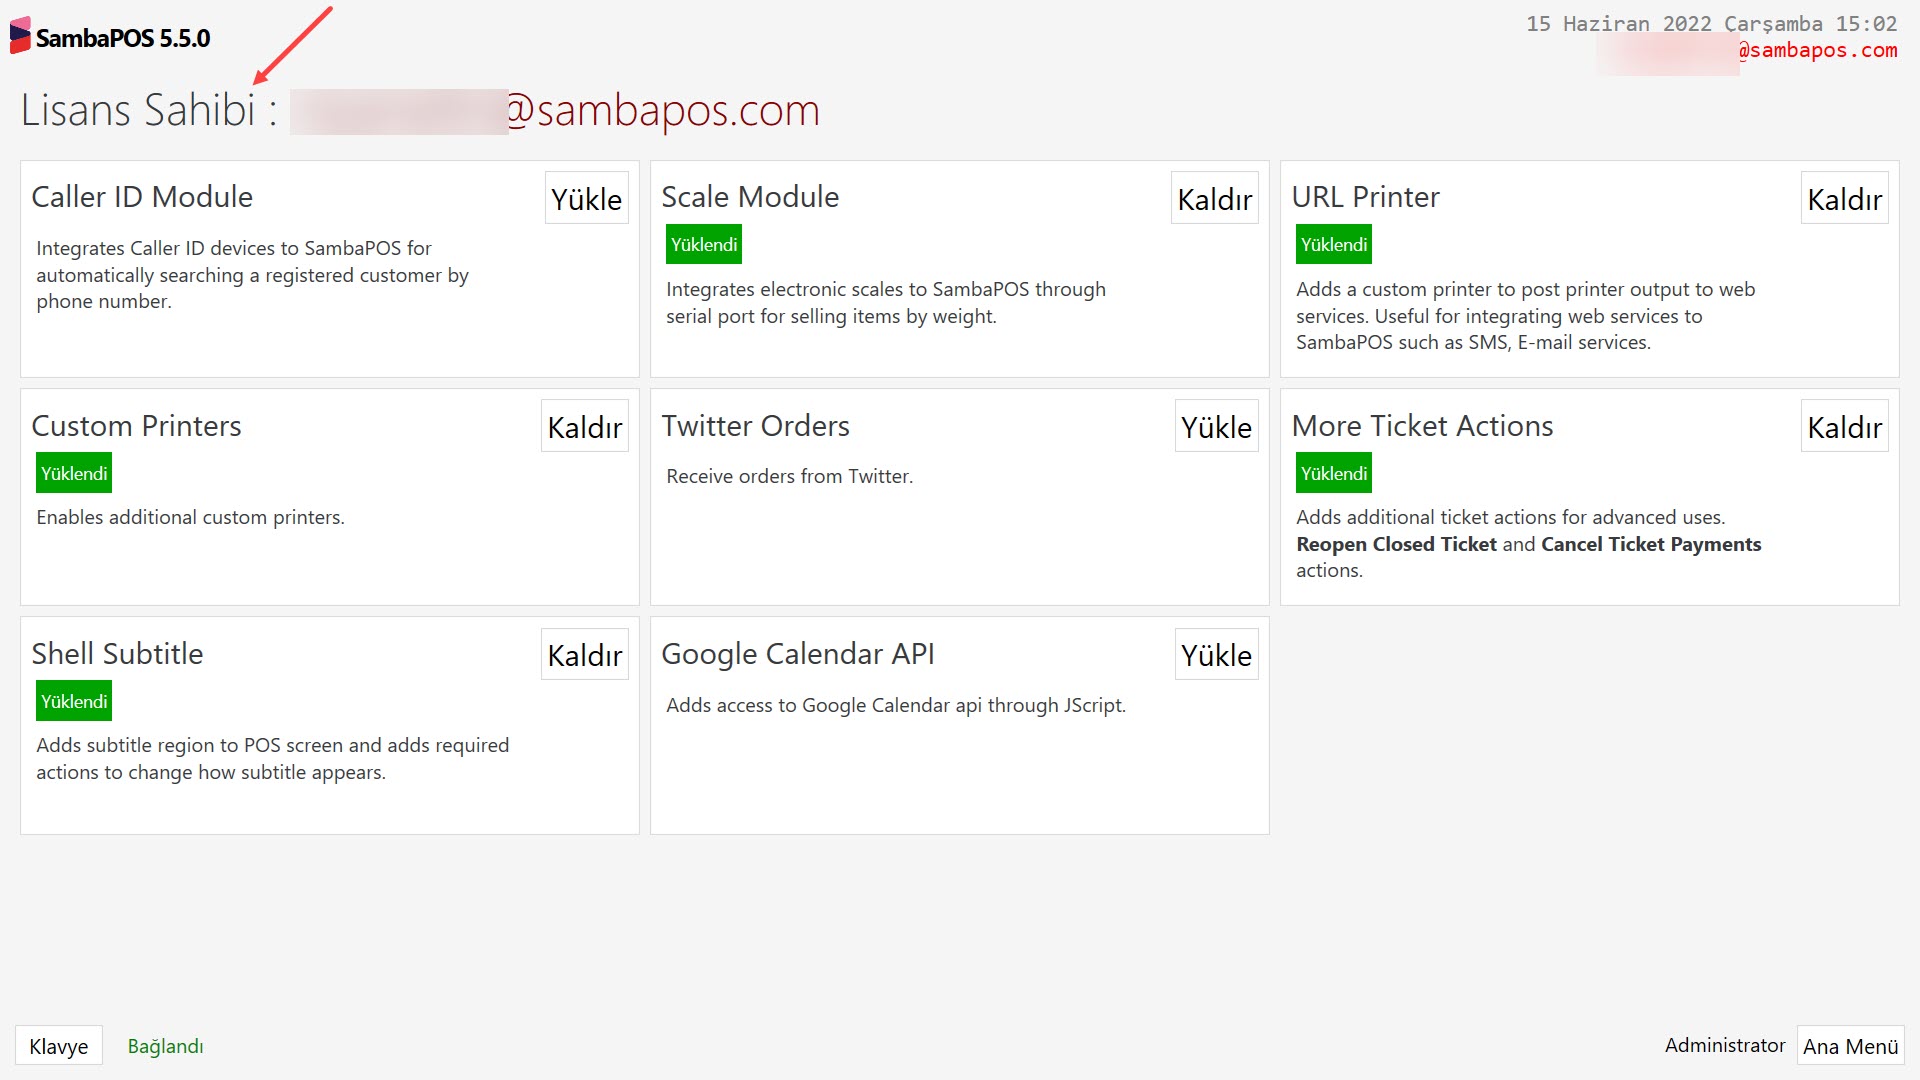Select the Lisans Sahibi email address
Screen dimensions: 1920x1080
click(555, 110)
